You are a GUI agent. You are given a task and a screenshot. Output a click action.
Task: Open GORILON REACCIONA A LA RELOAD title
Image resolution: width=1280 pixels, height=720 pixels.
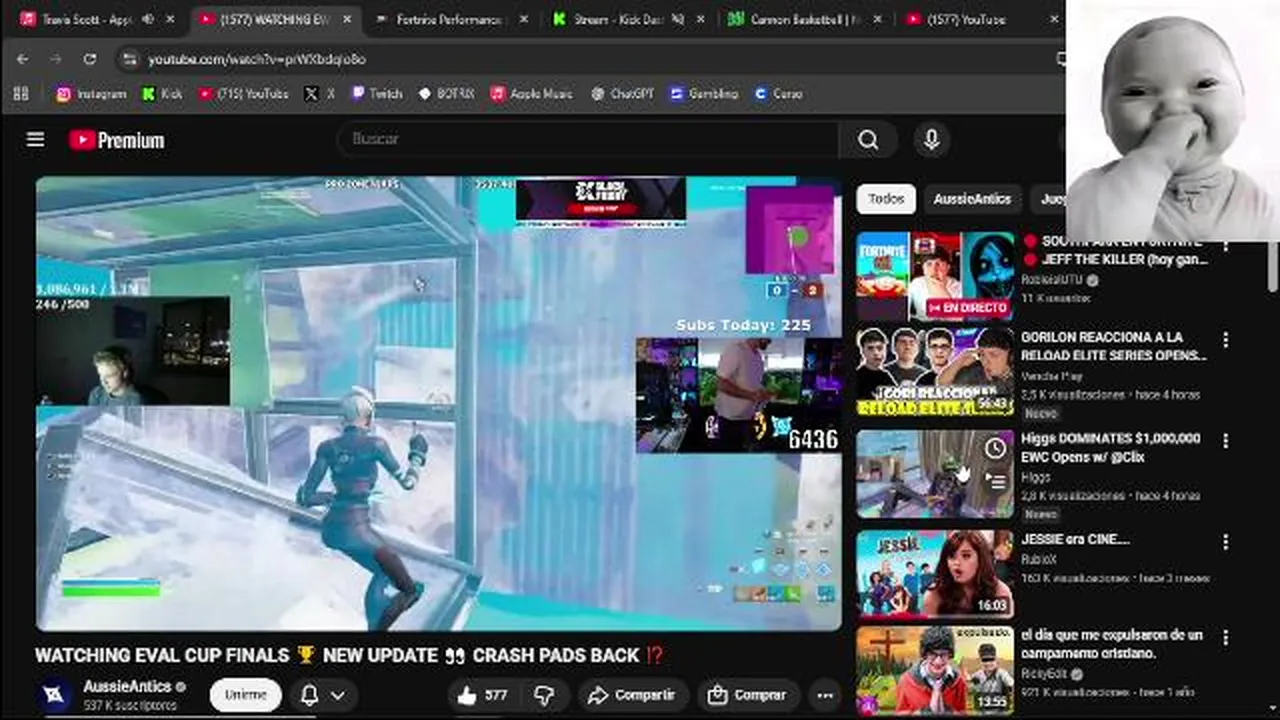click(x=1113, y=346)
